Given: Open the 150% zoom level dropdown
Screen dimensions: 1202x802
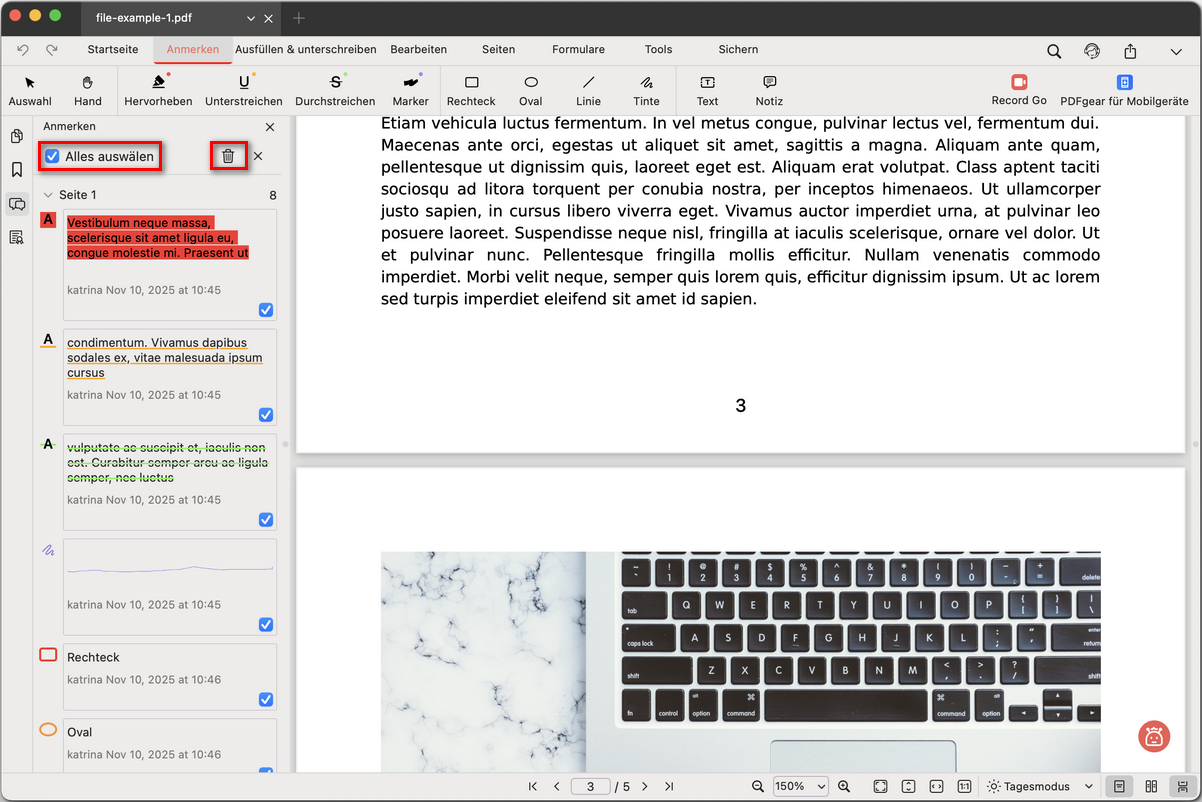Looking at the screenshot, I should tap(800, 786).
